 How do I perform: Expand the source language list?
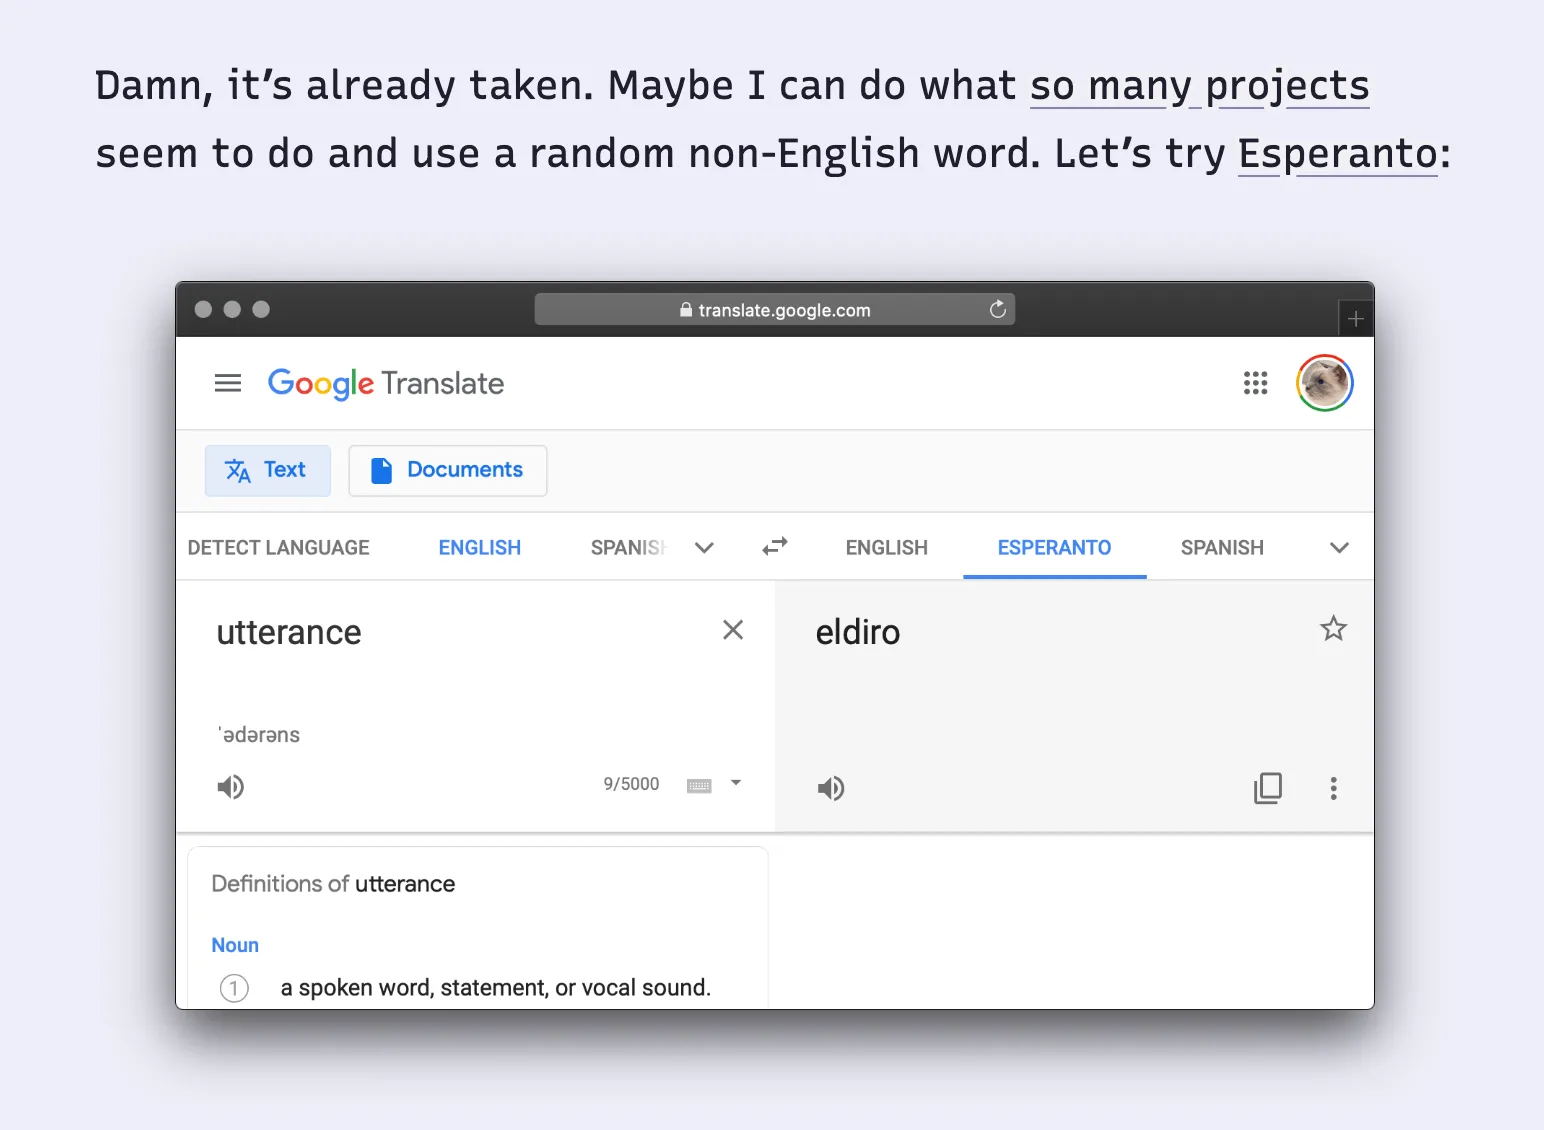click(x=704, y=548)
